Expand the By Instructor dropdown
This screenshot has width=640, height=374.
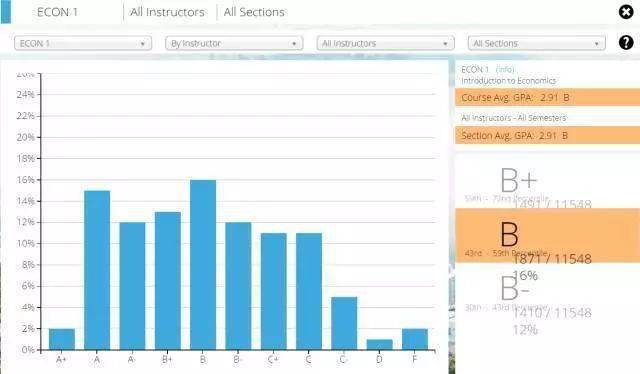(234, 43)
